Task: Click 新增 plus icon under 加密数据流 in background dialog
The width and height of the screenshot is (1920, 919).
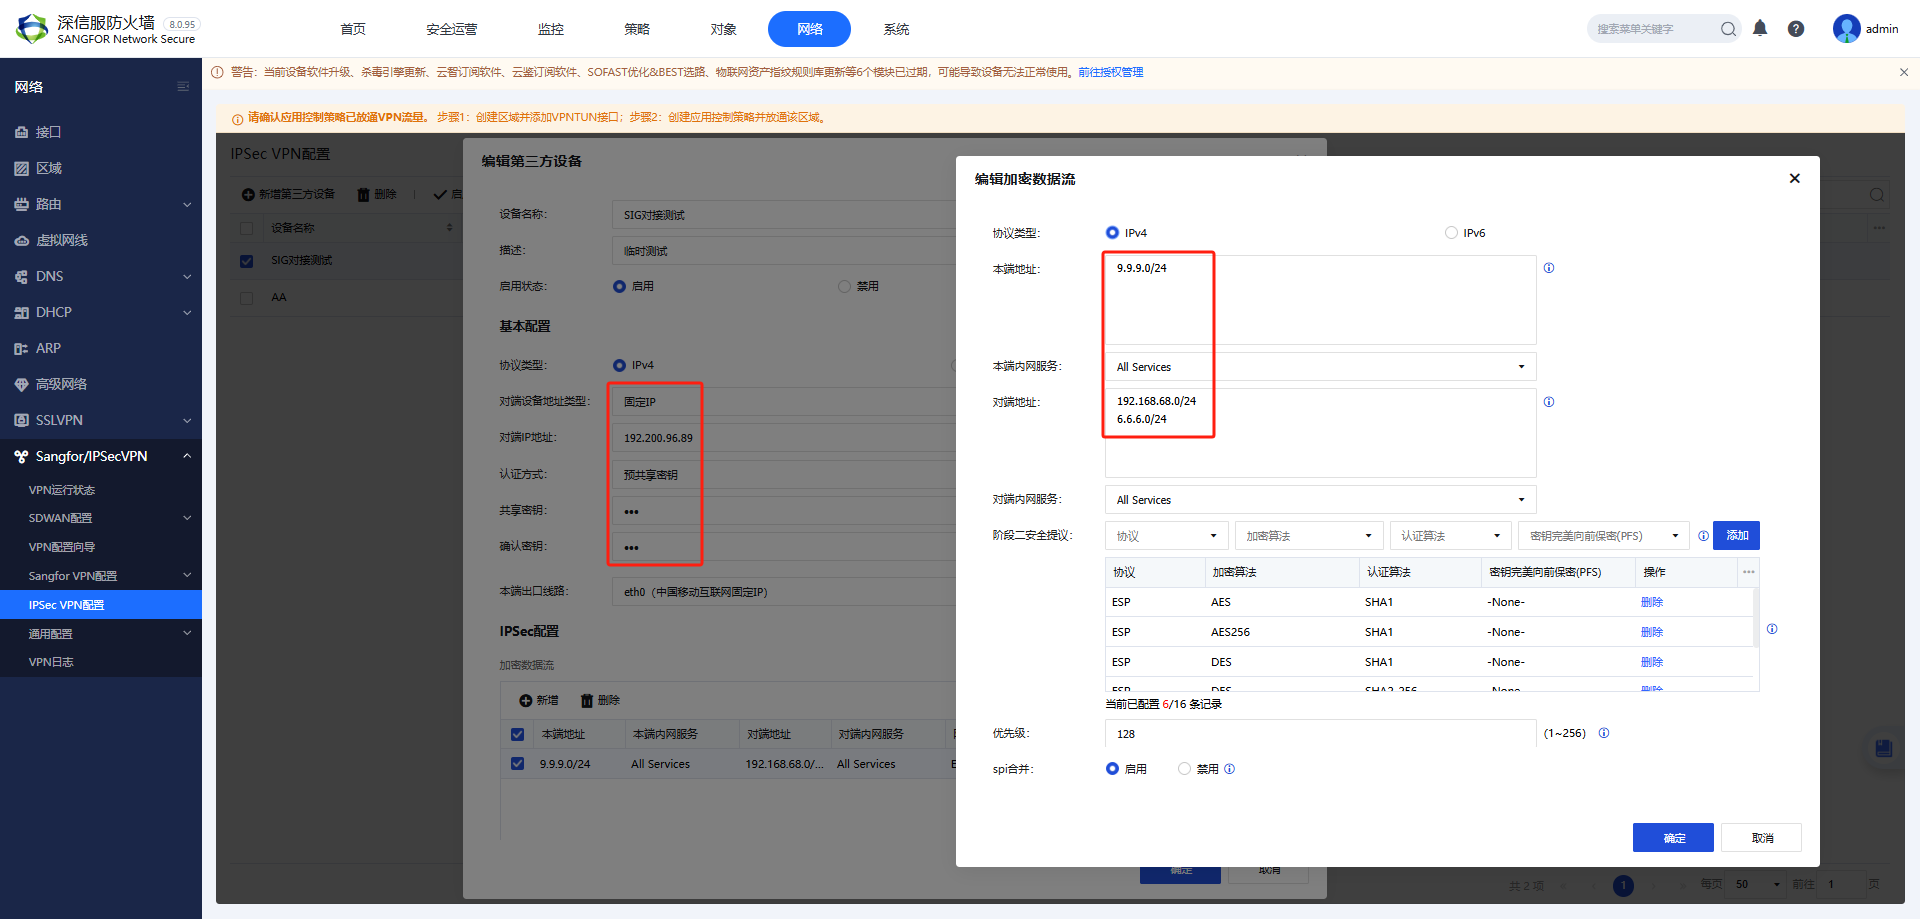Action: tap(526, 700)
